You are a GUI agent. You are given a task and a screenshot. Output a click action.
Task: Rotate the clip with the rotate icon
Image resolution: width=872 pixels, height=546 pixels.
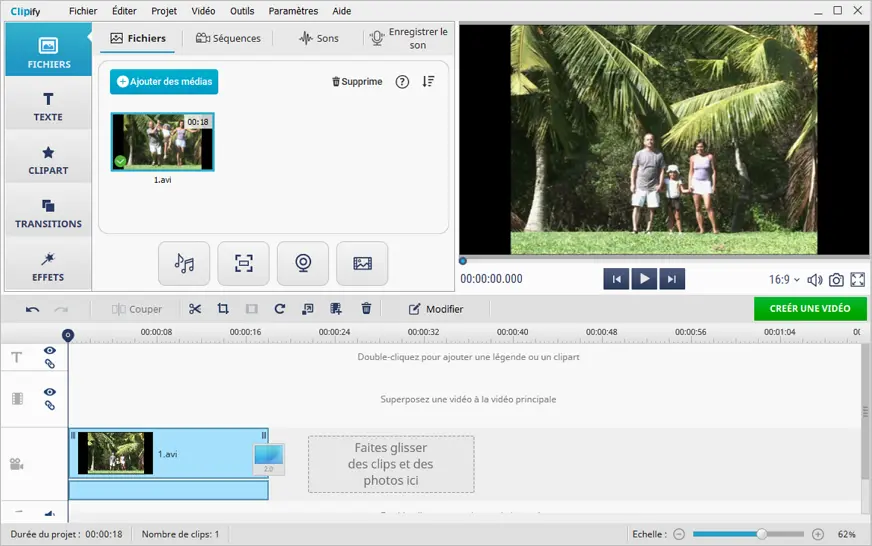(x=280, y=309)
